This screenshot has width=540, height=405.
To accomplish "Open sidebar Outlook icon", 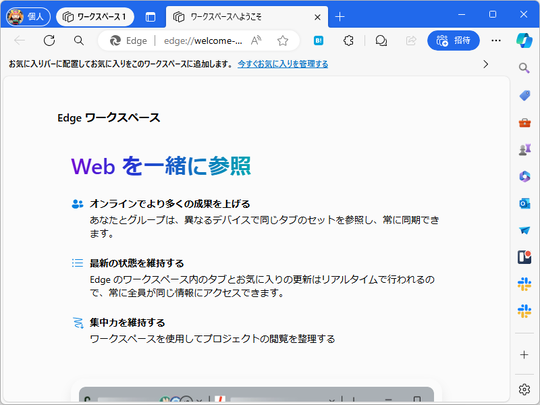I will (x=524, y=203).
